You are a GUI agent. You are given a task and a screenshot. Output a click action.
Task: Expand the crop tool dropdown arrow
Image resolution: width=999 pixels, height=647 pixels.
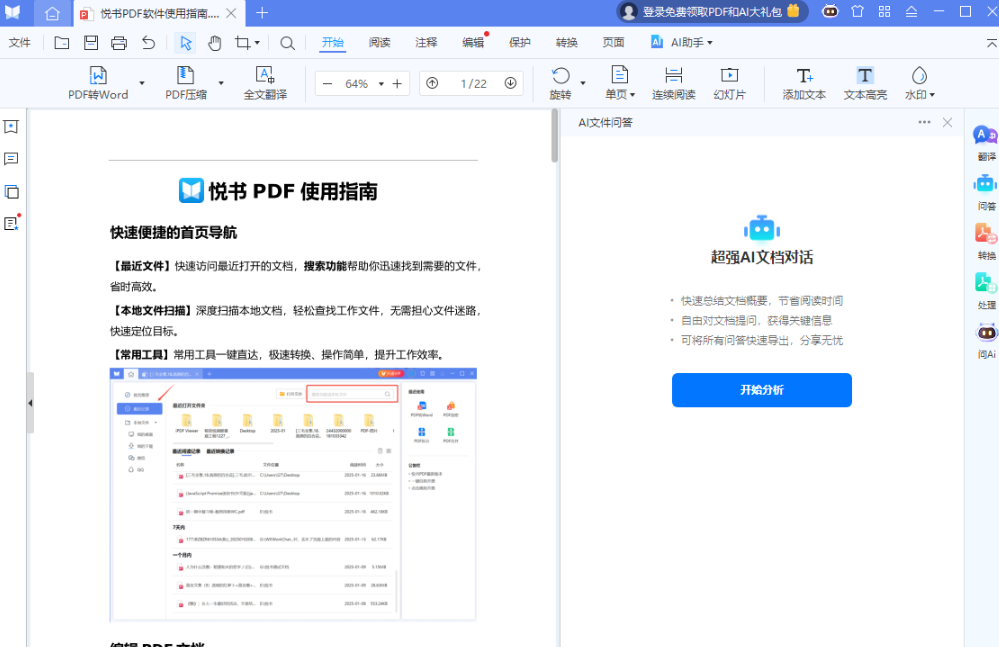[257, 43]
